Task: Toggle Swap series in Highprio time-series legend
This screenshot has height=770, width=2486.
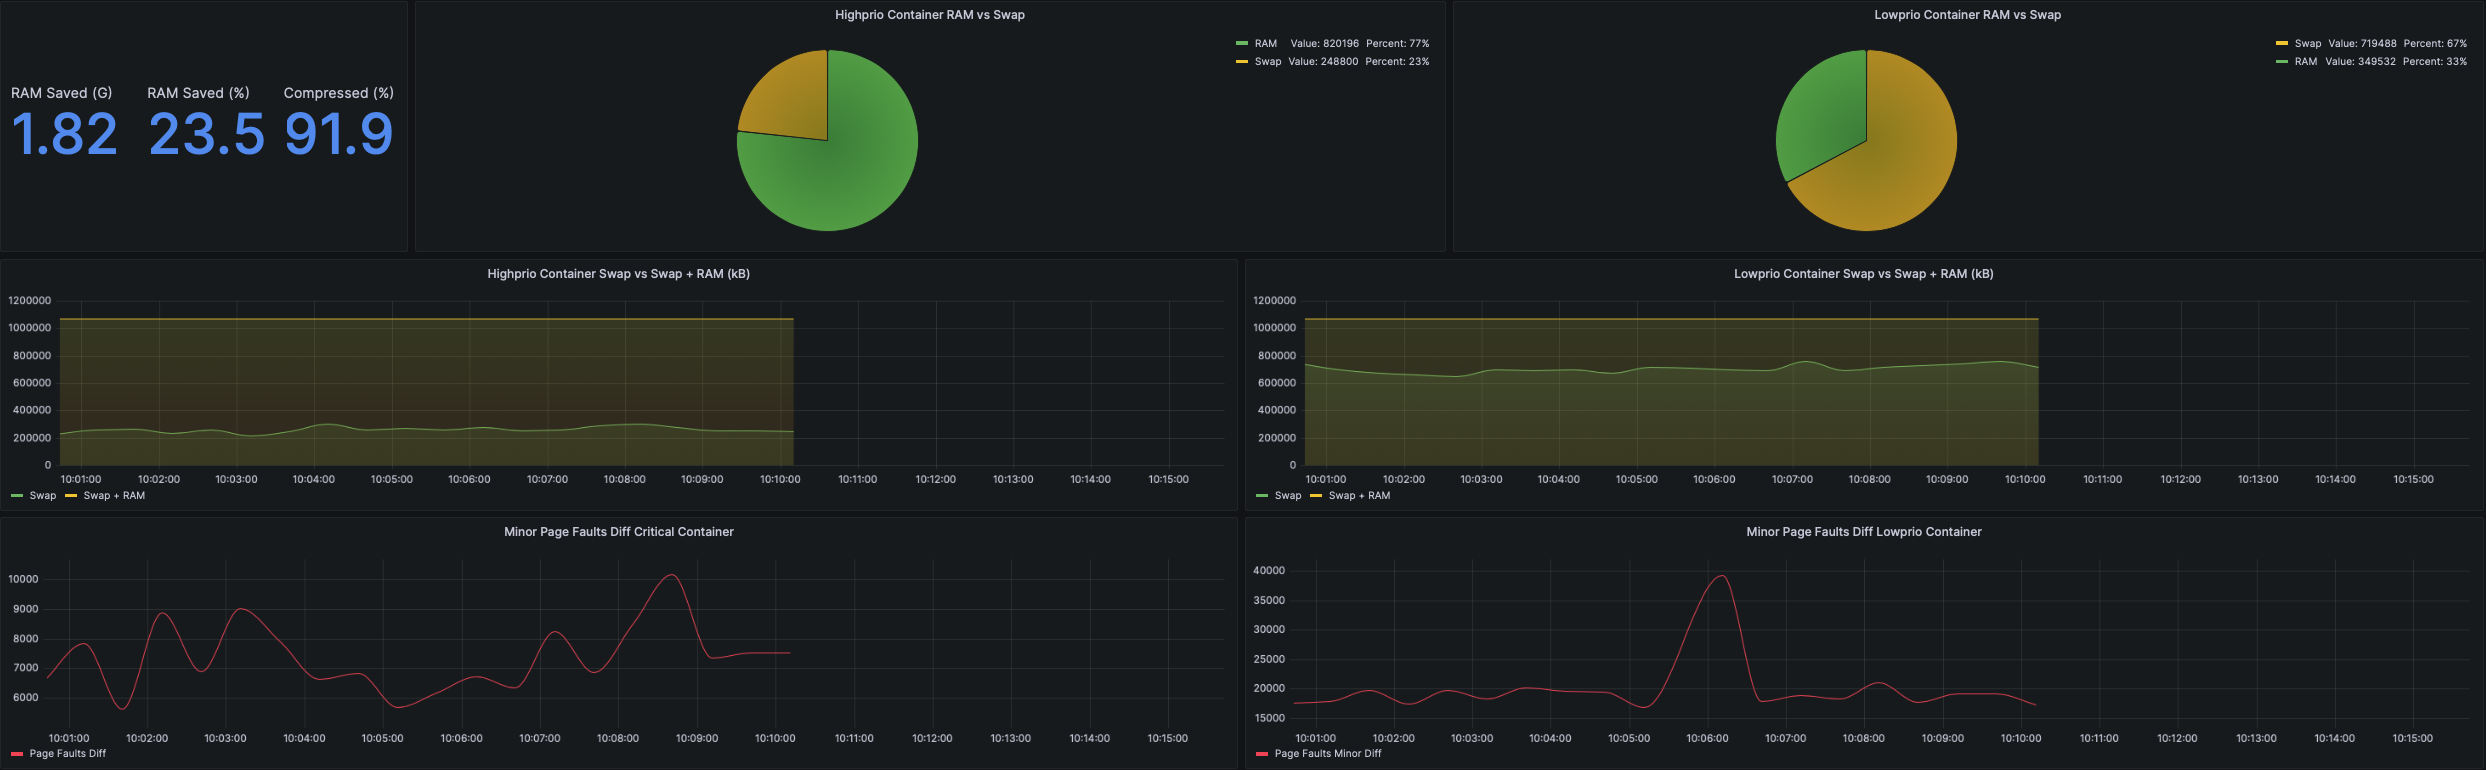Action: pyautogui.click(x=43, y=496)
